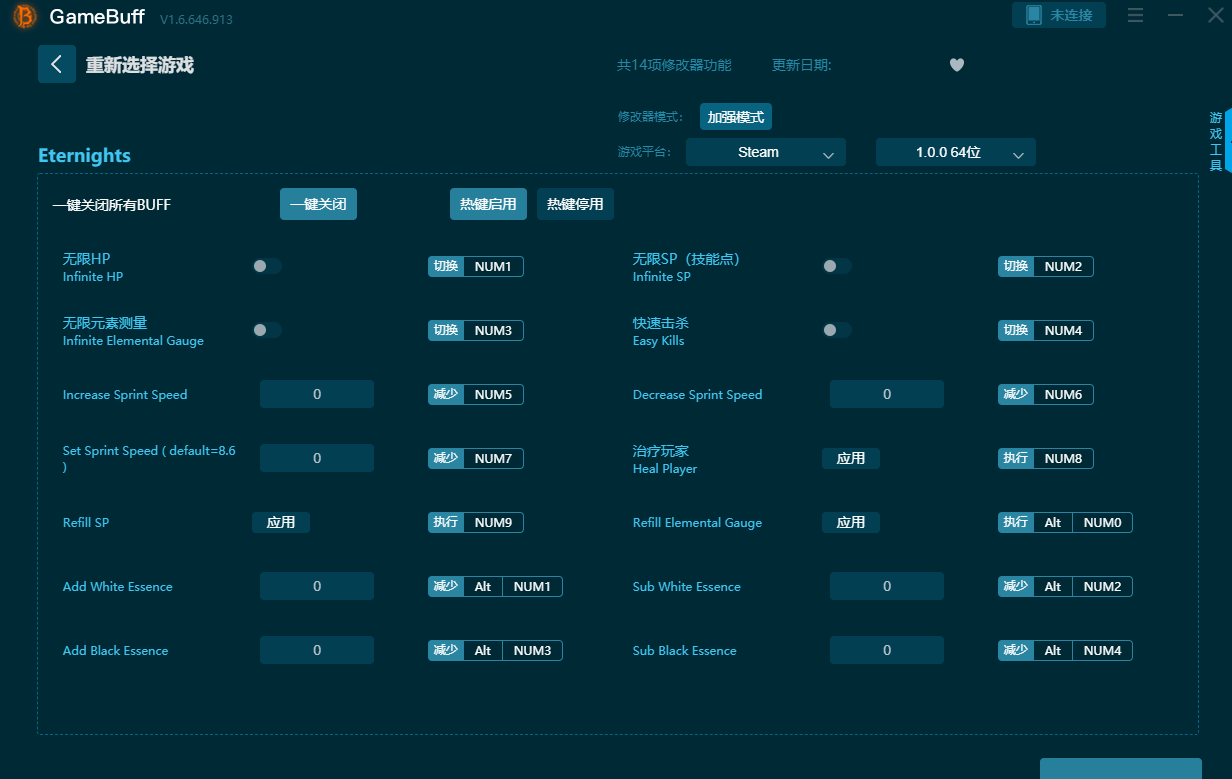The width and height of the screenshot is (1232, 779).
Task: Click the GameBuff logo icon
Action: (25, 17)
